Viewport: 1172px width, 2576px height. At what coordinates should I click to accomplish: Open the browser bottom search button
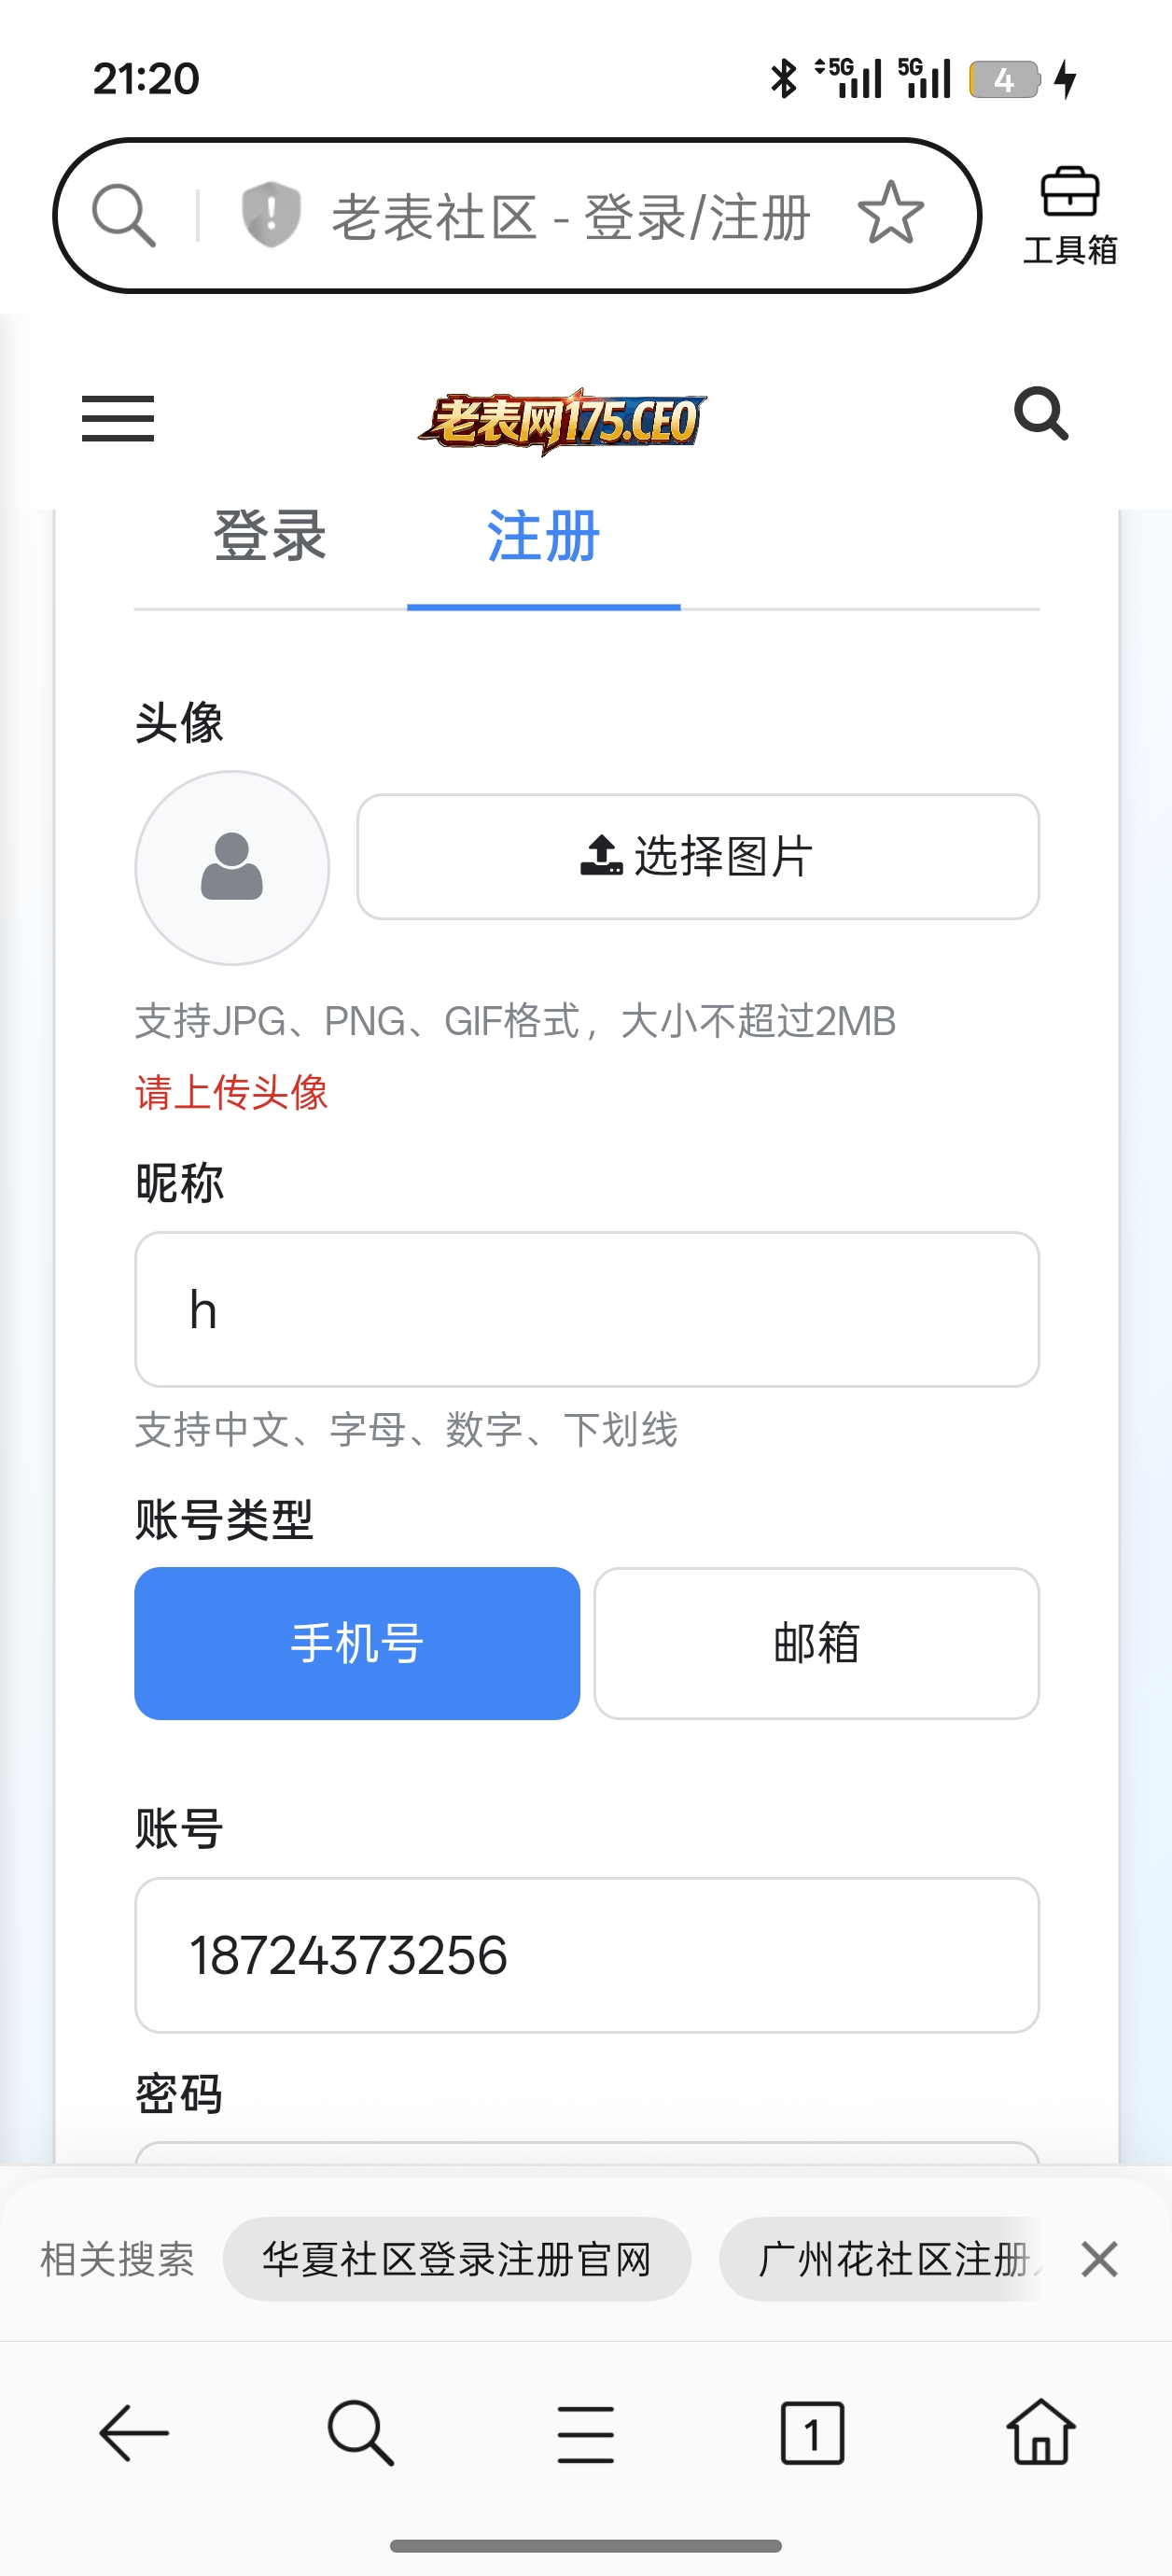(360, 2432)
